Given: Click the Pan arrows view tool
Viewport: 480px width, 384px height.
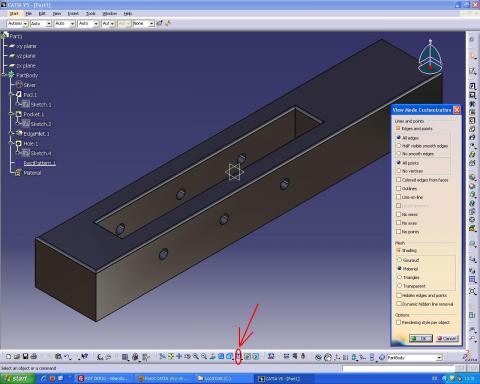Looking at the screenshot, I should (179, 357).
